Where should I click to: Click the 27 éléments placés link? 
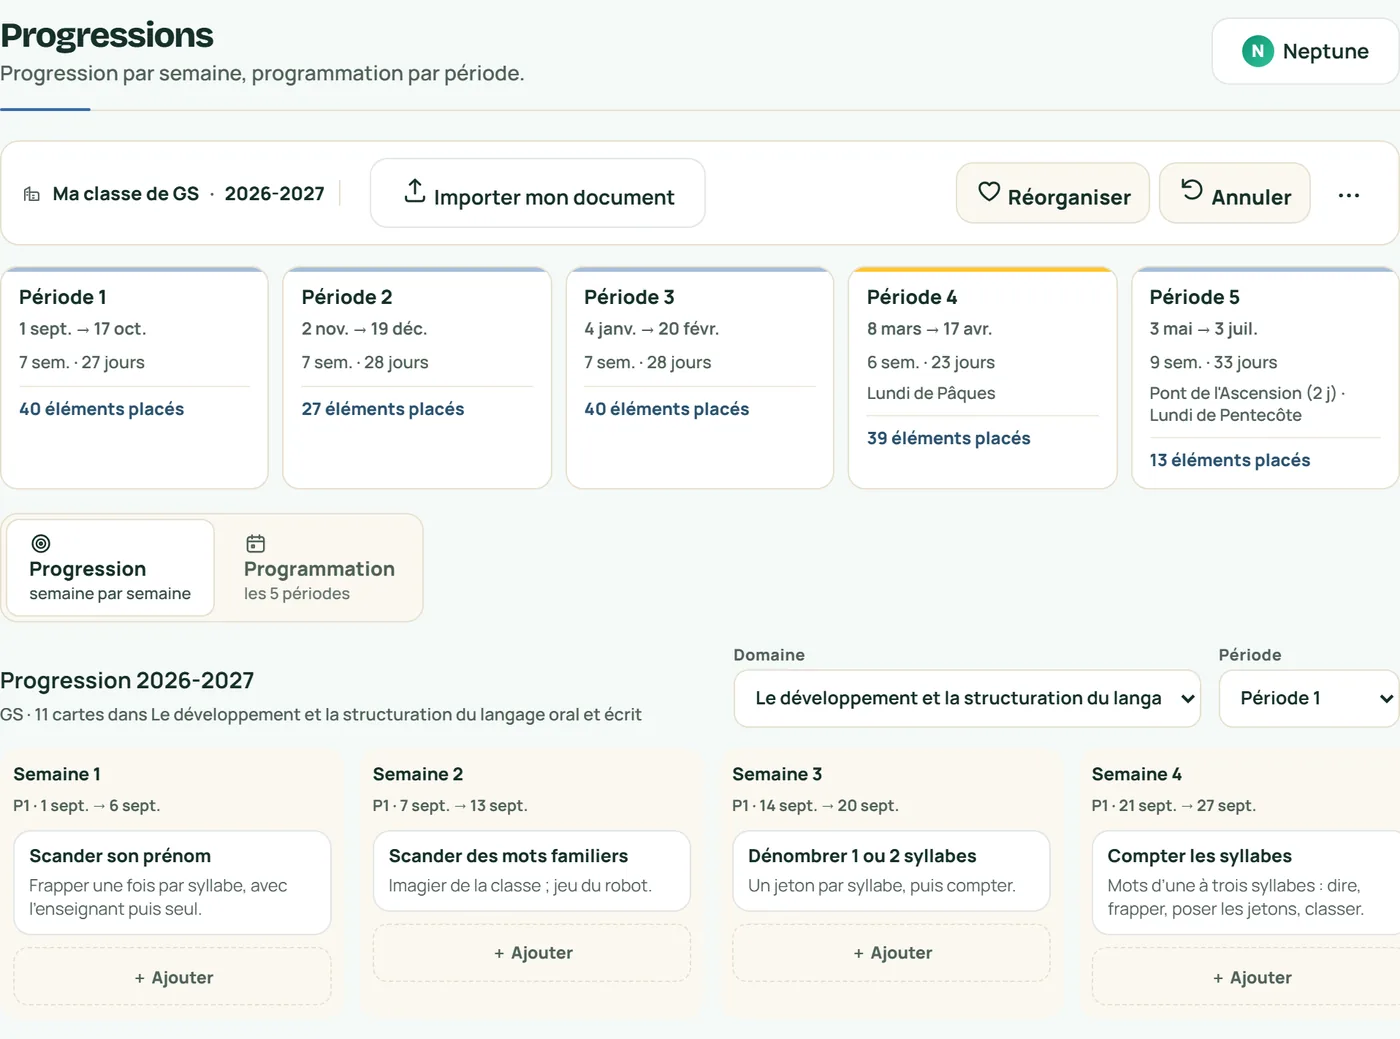click(383, 409)
